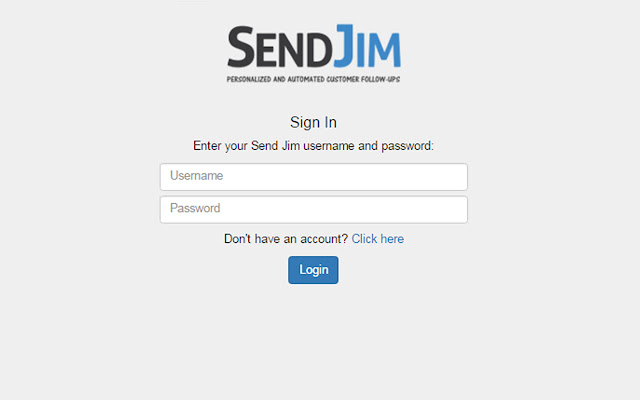
Task: Place cursor in the Password text box
Action: [313, 209]
